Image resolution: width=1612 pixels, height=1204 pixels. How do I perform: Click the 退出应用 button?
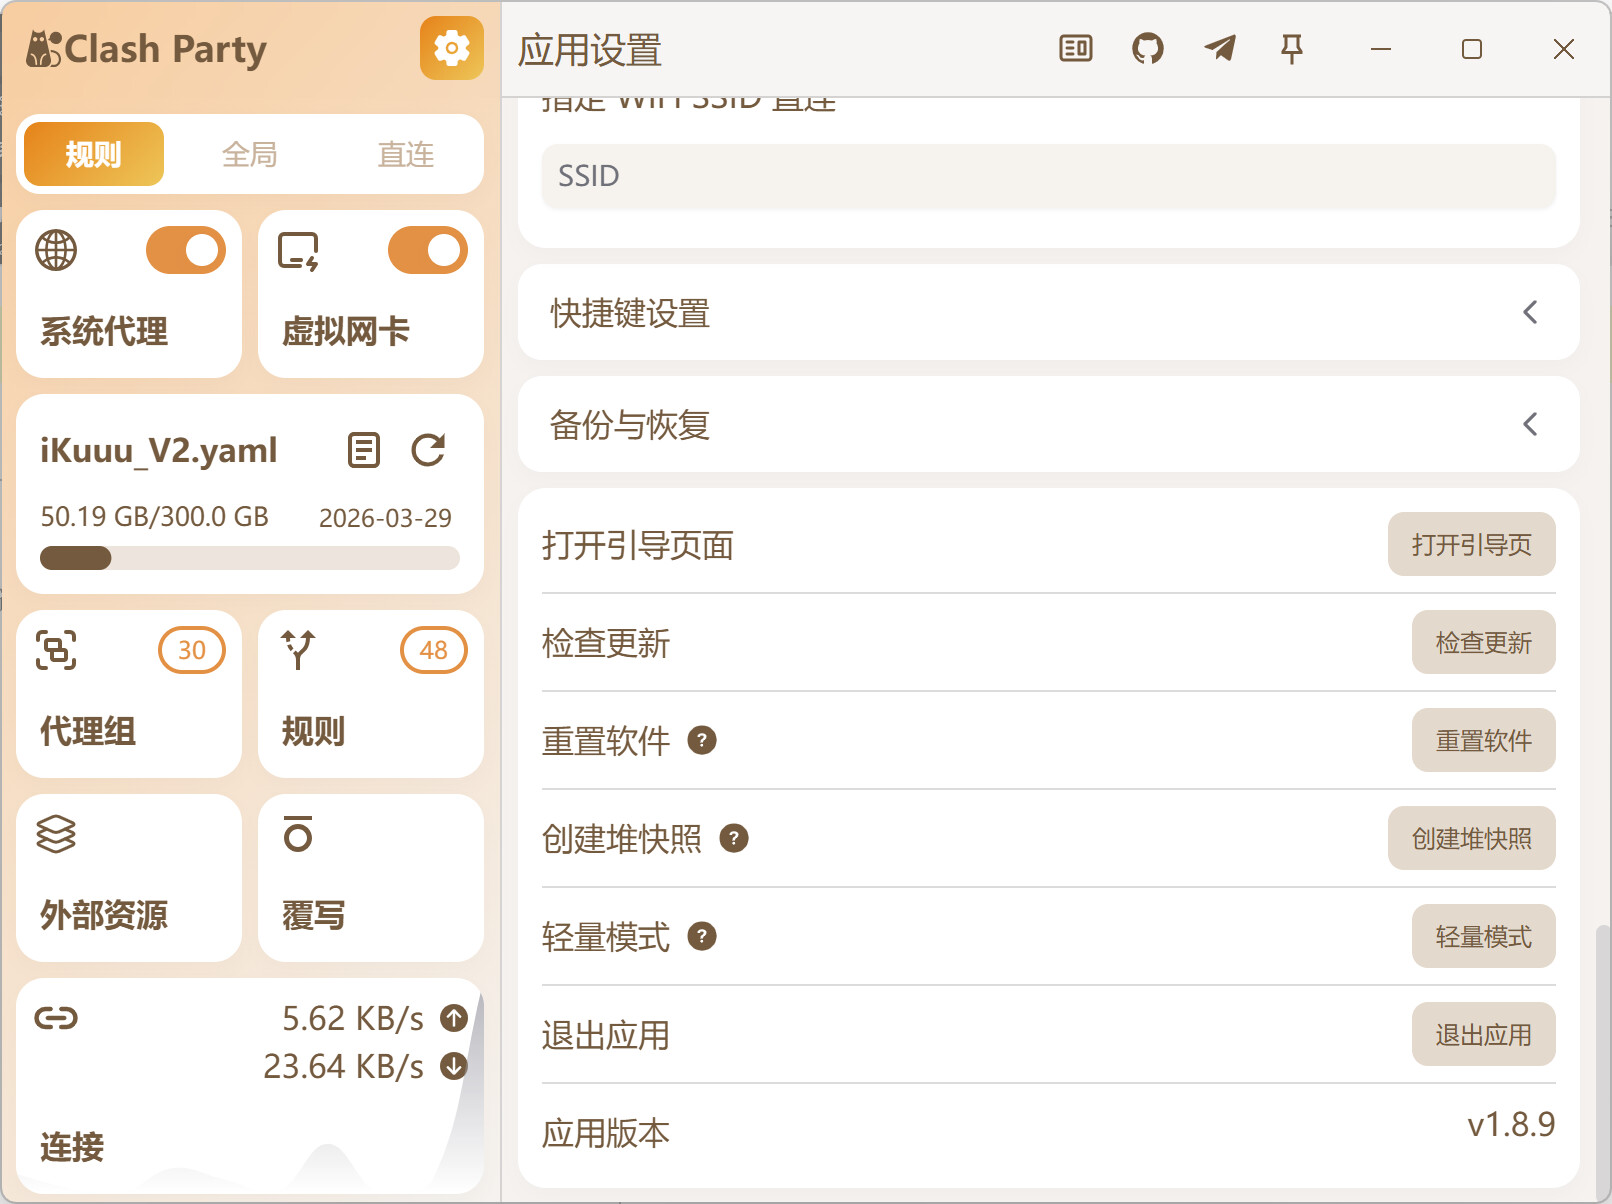click(1484, 1034)
